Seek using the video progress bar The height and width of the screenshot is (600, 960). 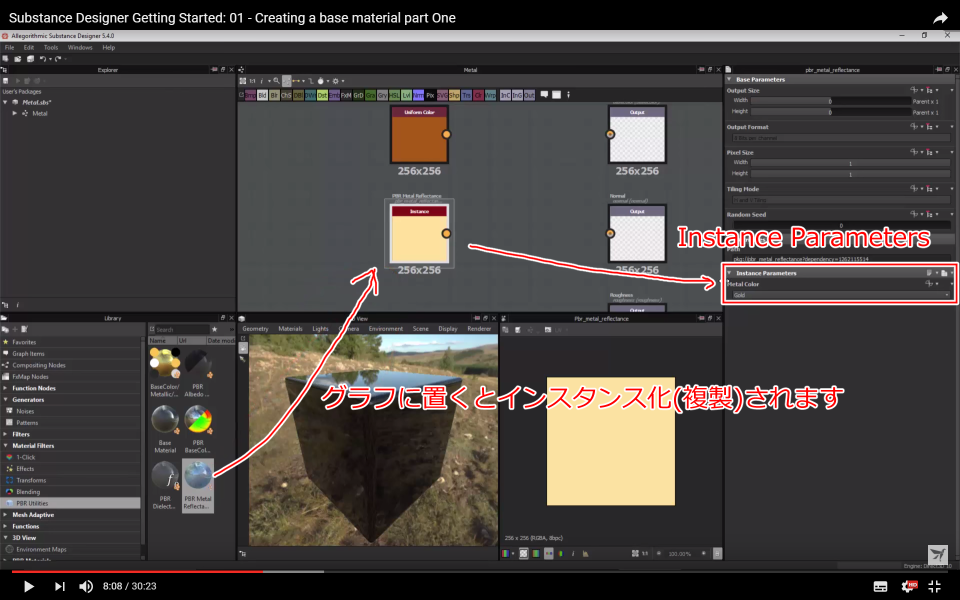pos(480,571)
